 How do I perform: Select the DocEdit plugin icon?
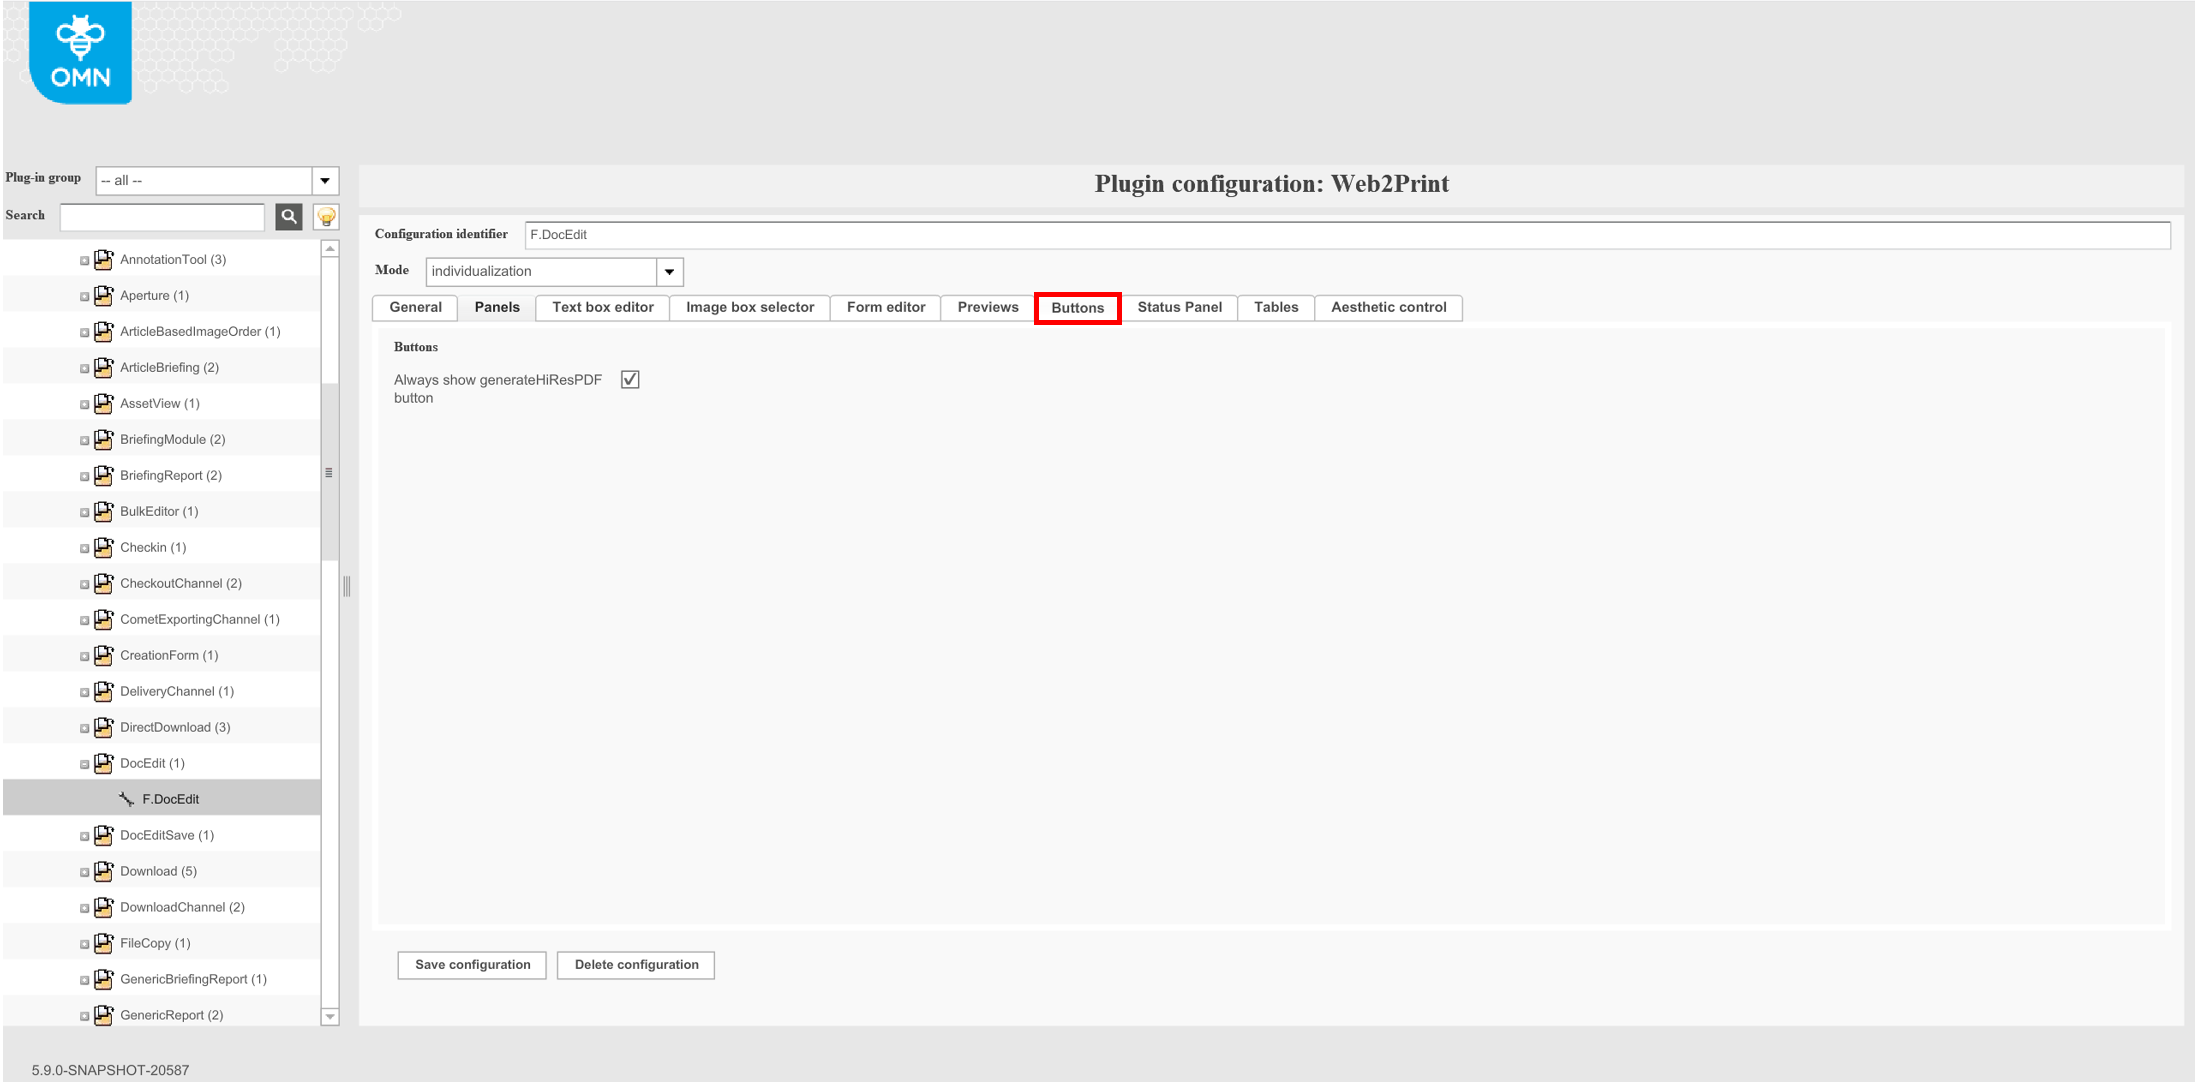tap(104, 763)
